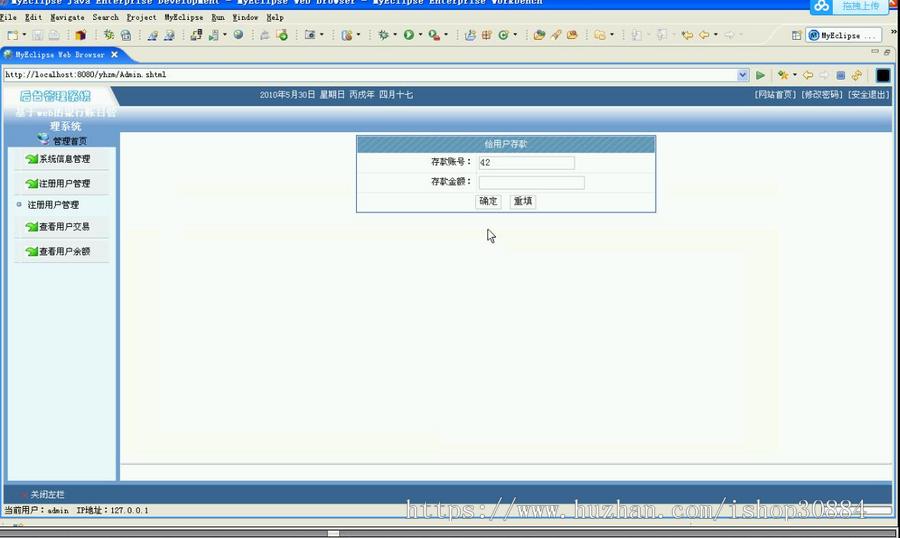Select the MyEclipse Web Browser tab

pos(60,55)
